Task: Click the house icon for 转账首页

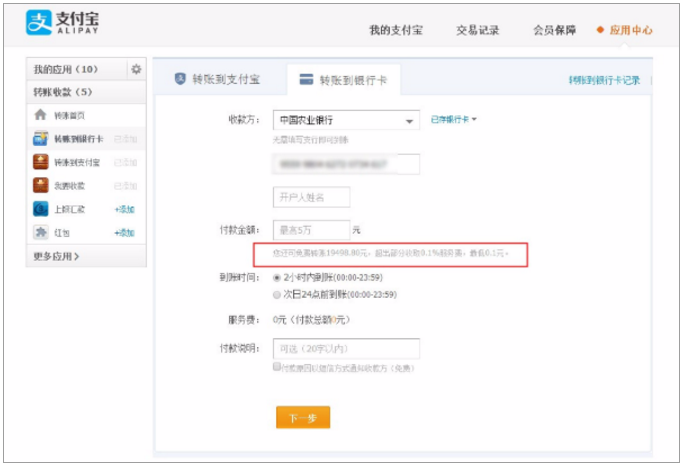Action: pos(40,115)
